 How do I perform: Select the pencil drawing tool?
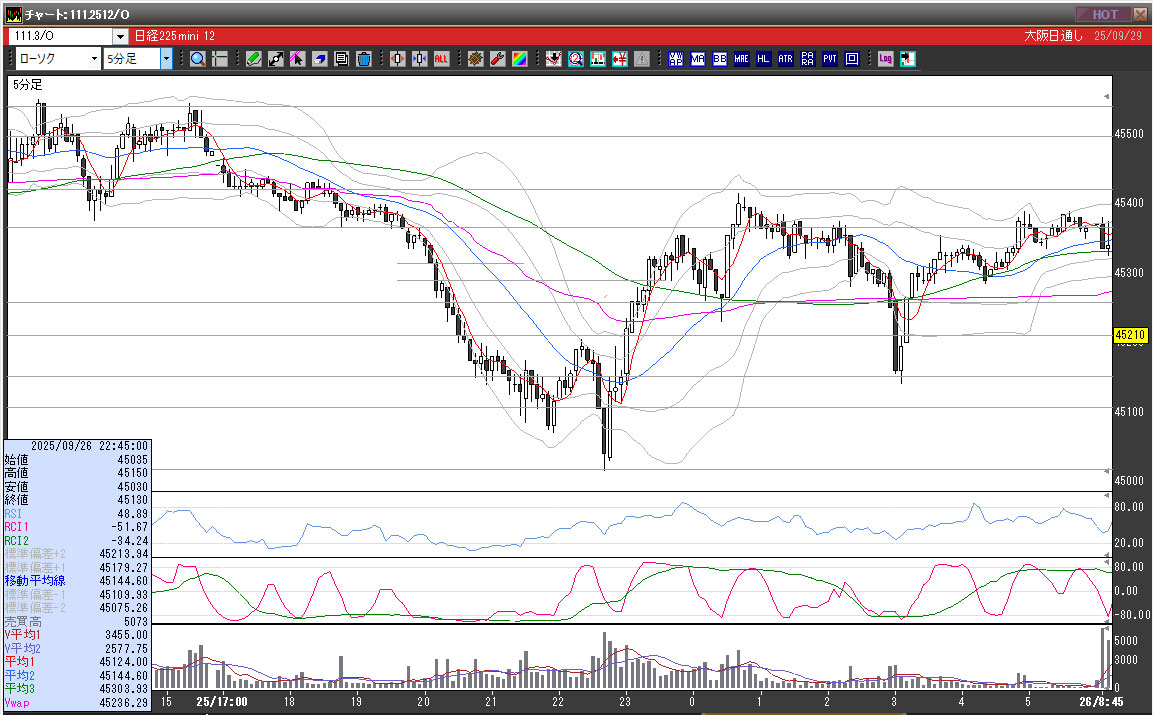pos(254,59)
